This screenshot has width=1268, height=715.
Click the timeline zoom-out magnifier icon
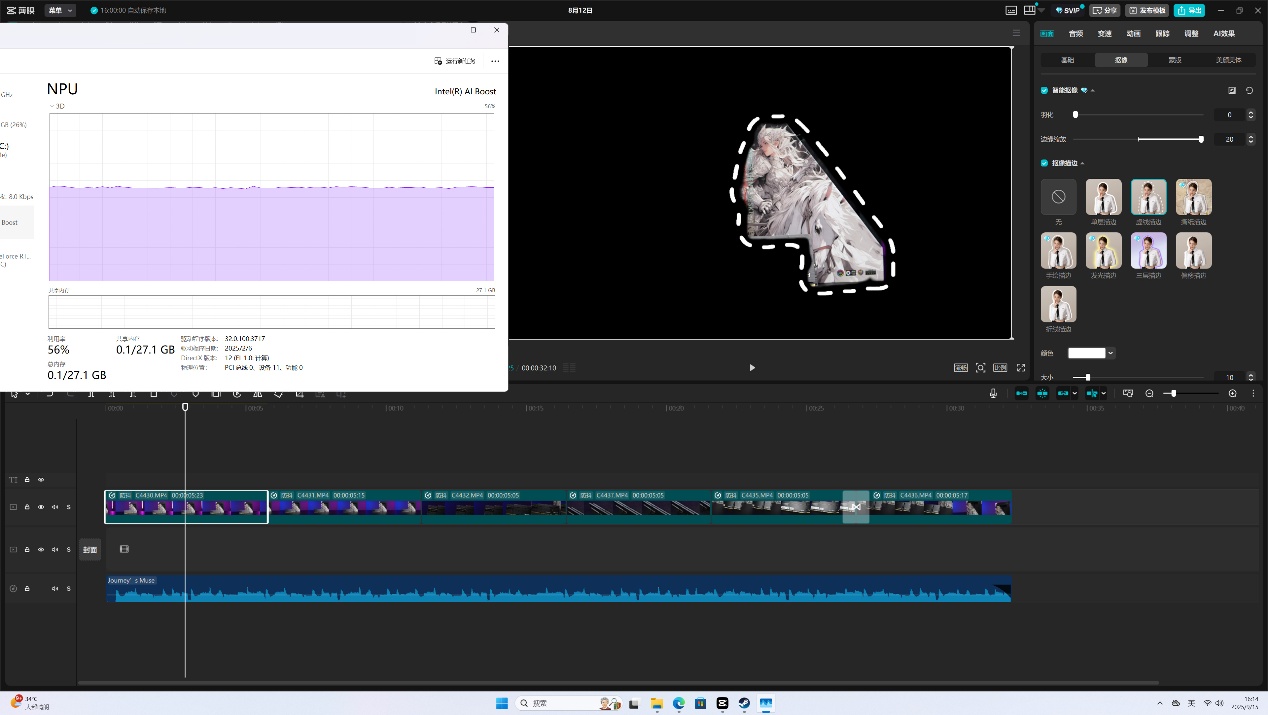point(1149,394)
